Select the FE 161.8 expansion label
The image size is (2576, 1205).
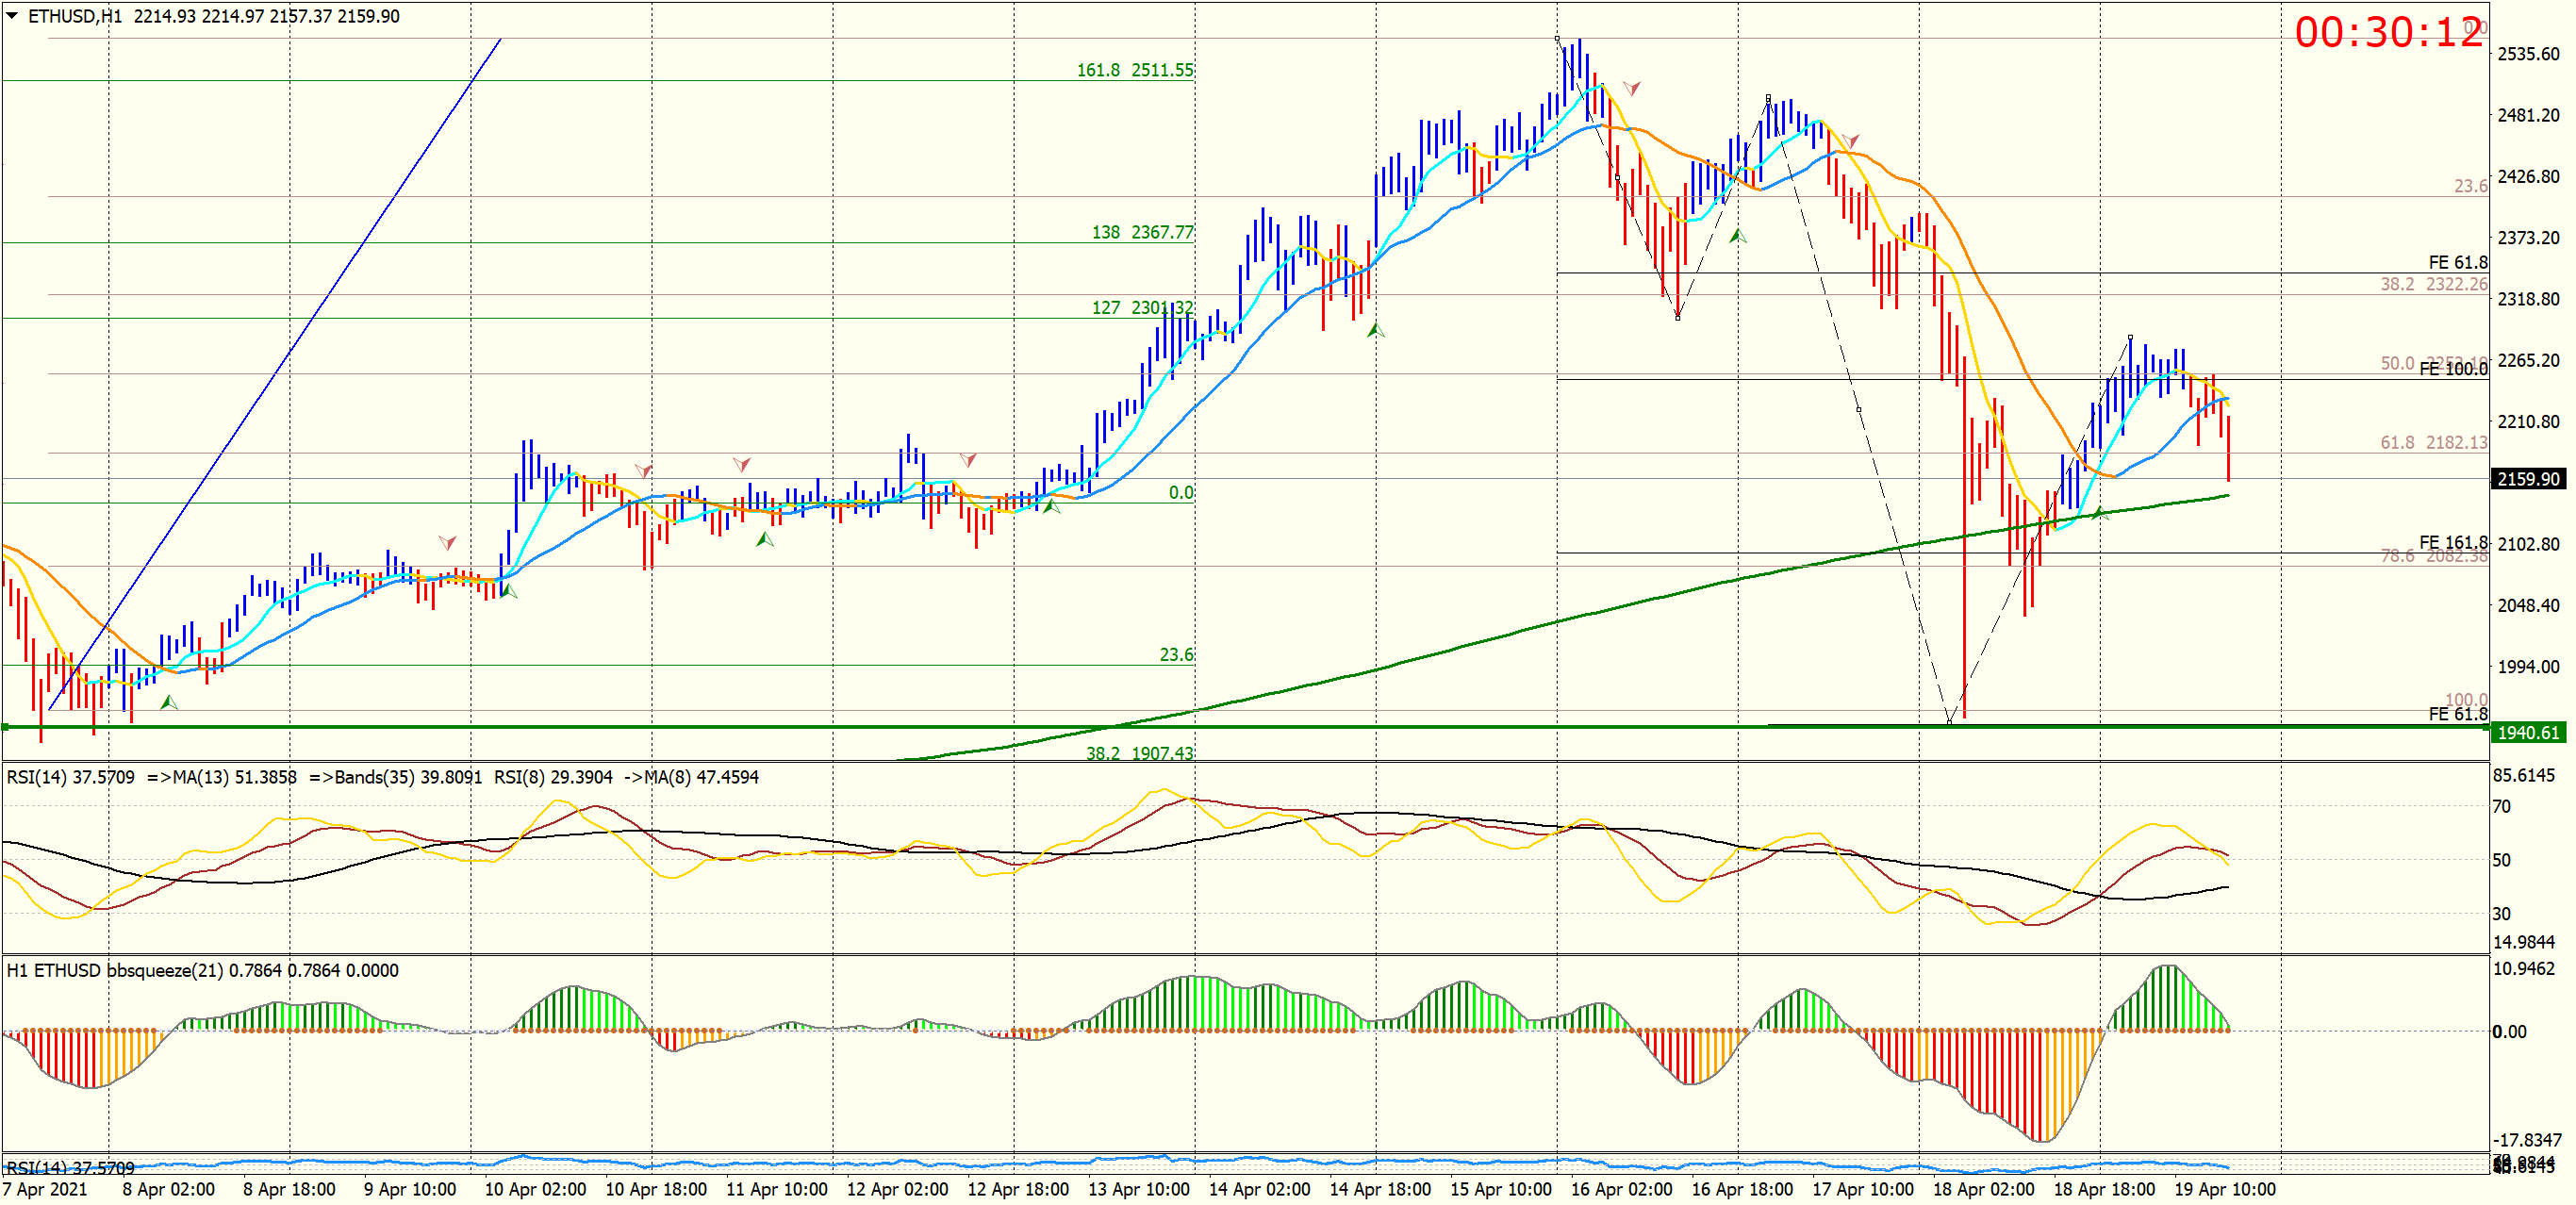point(2452,542)
